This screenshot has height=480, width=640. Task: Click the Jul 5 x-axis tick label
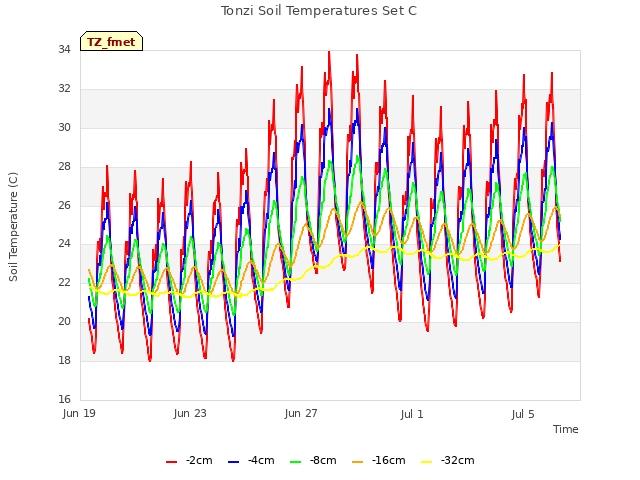click(x=523, y=414)
